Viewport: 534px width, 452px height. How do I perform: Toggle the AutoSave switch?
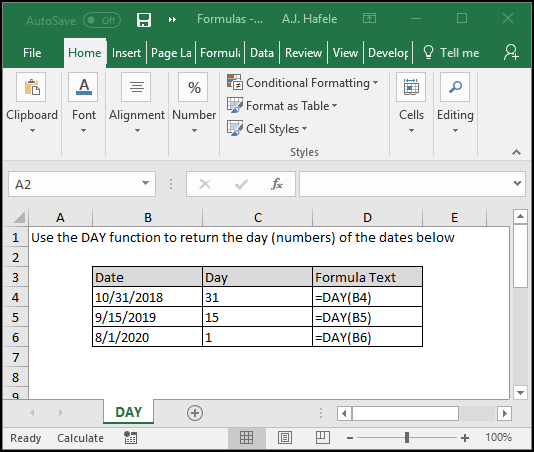[x=102, y=20]
